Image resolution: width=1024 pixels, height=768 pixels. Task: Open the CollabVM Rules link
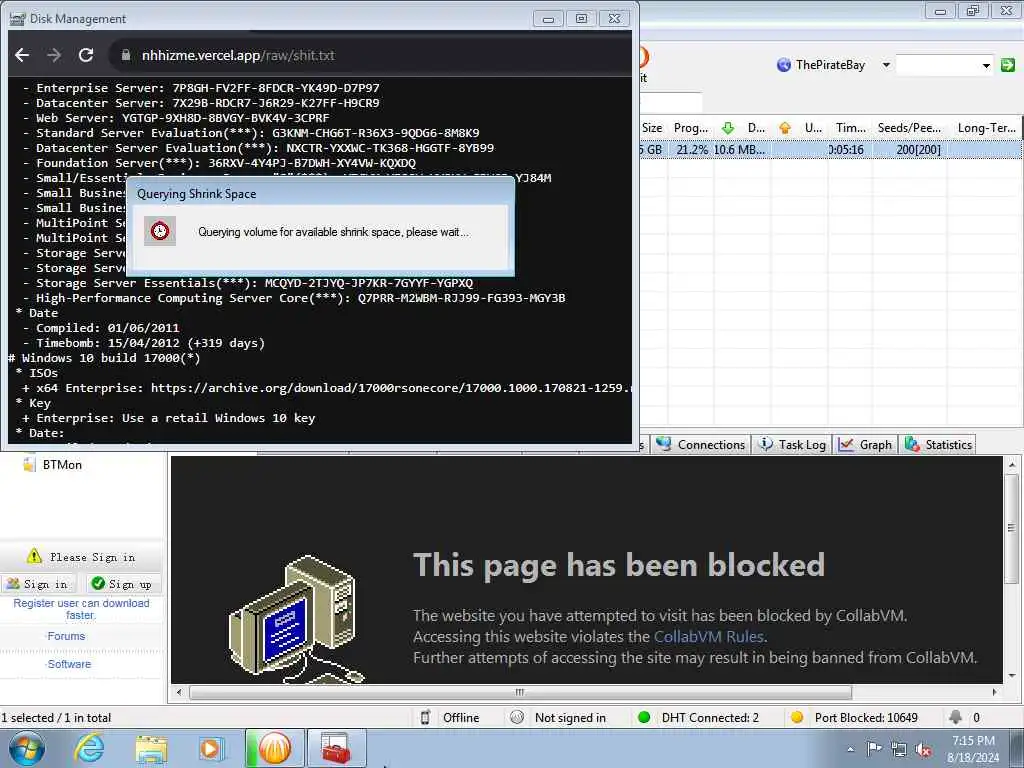coord(709,637)
